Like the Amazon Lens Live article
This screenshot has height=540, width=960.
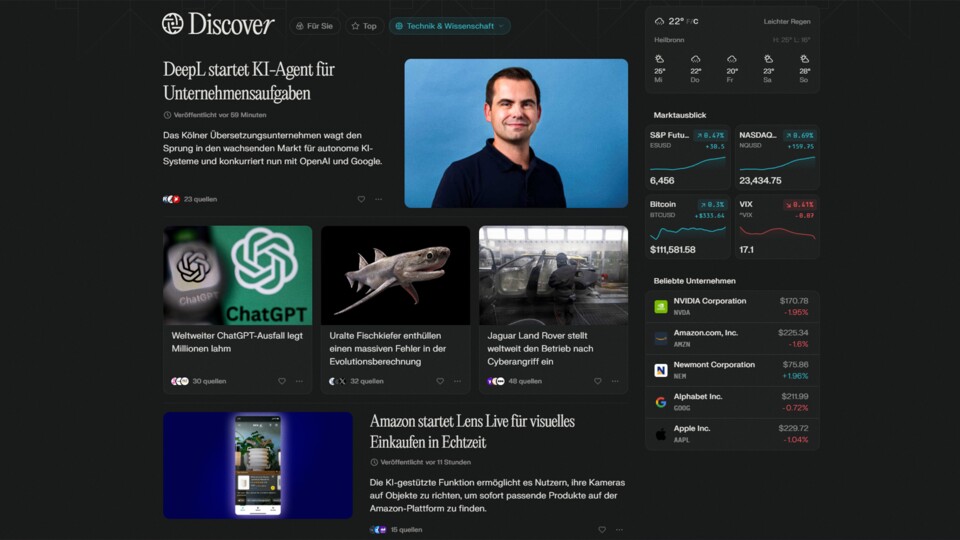(602, 530)
